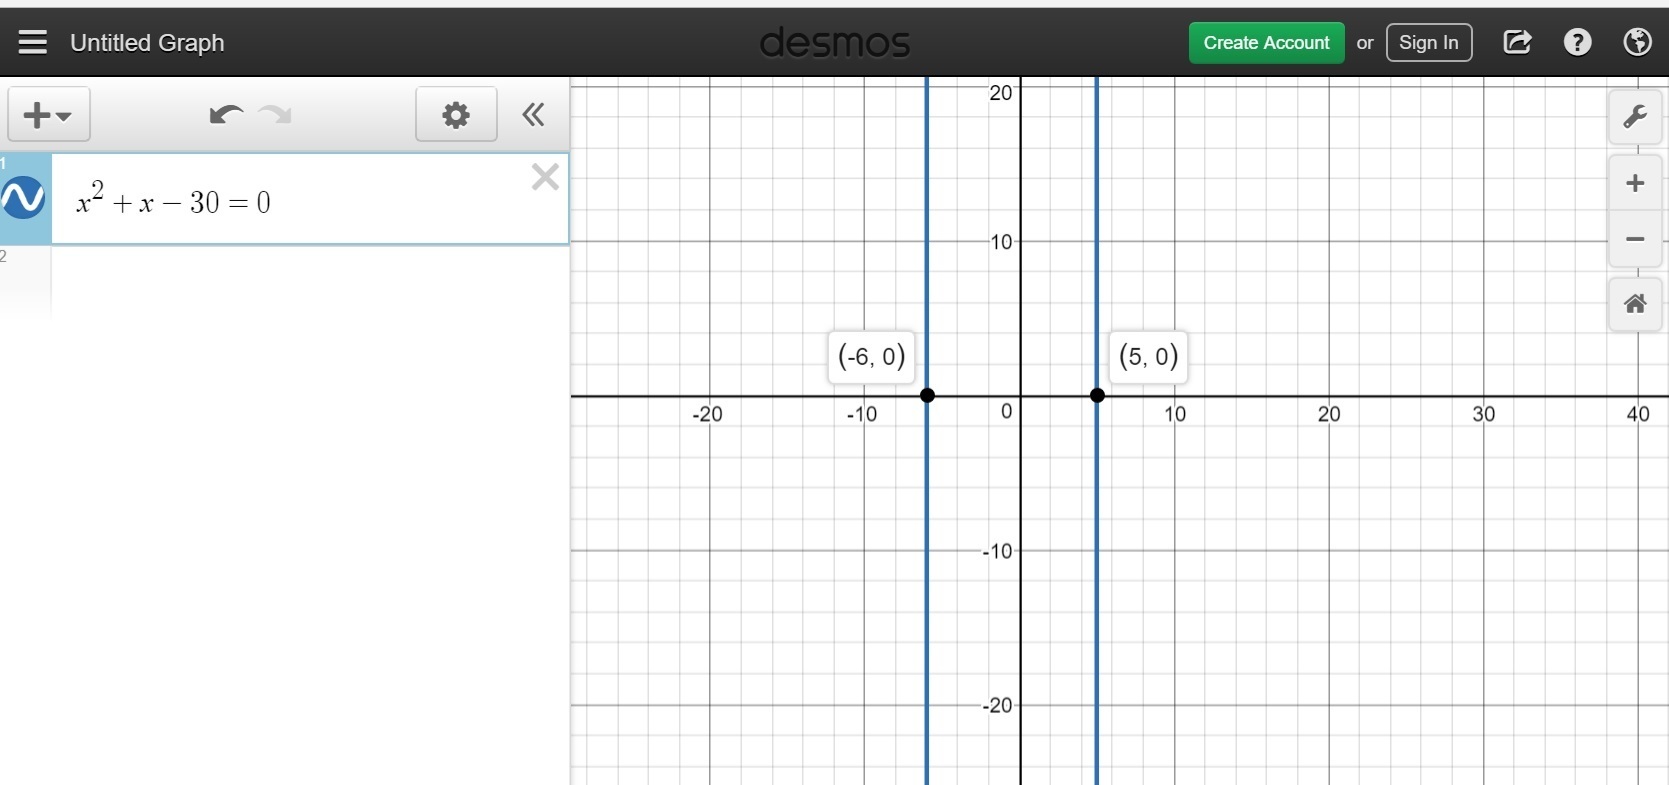
Task: Reset to default viewport home icon
Action: [1635, 304]
